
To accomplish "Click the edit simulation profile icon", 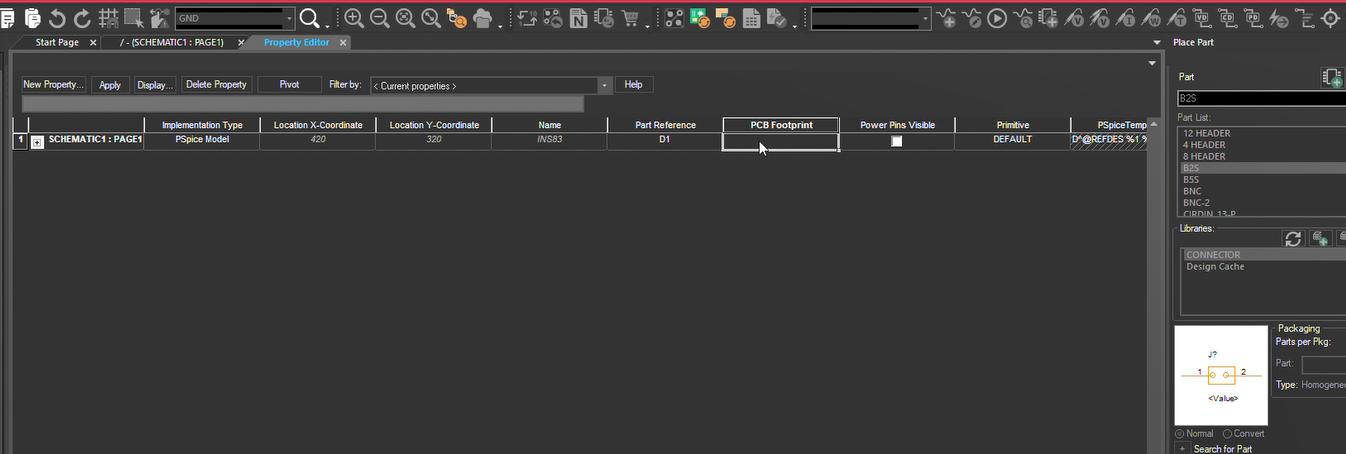I will point(972,18).
